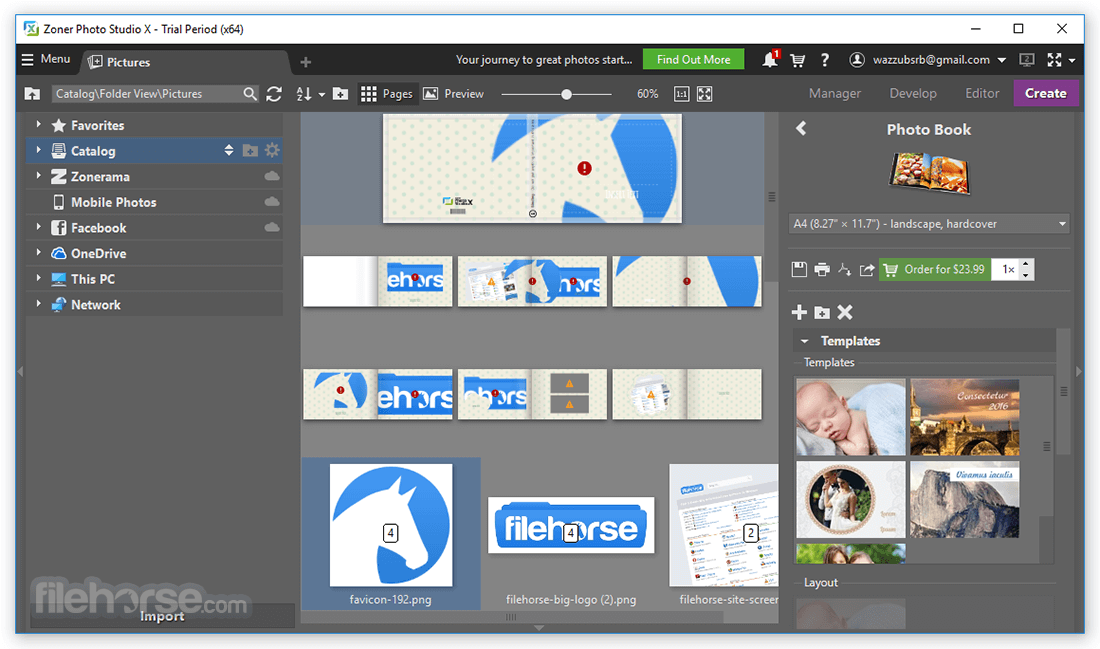Expand the Zonerama tree node
This screenshot has height=649, width=1100.
pos(39,175)
